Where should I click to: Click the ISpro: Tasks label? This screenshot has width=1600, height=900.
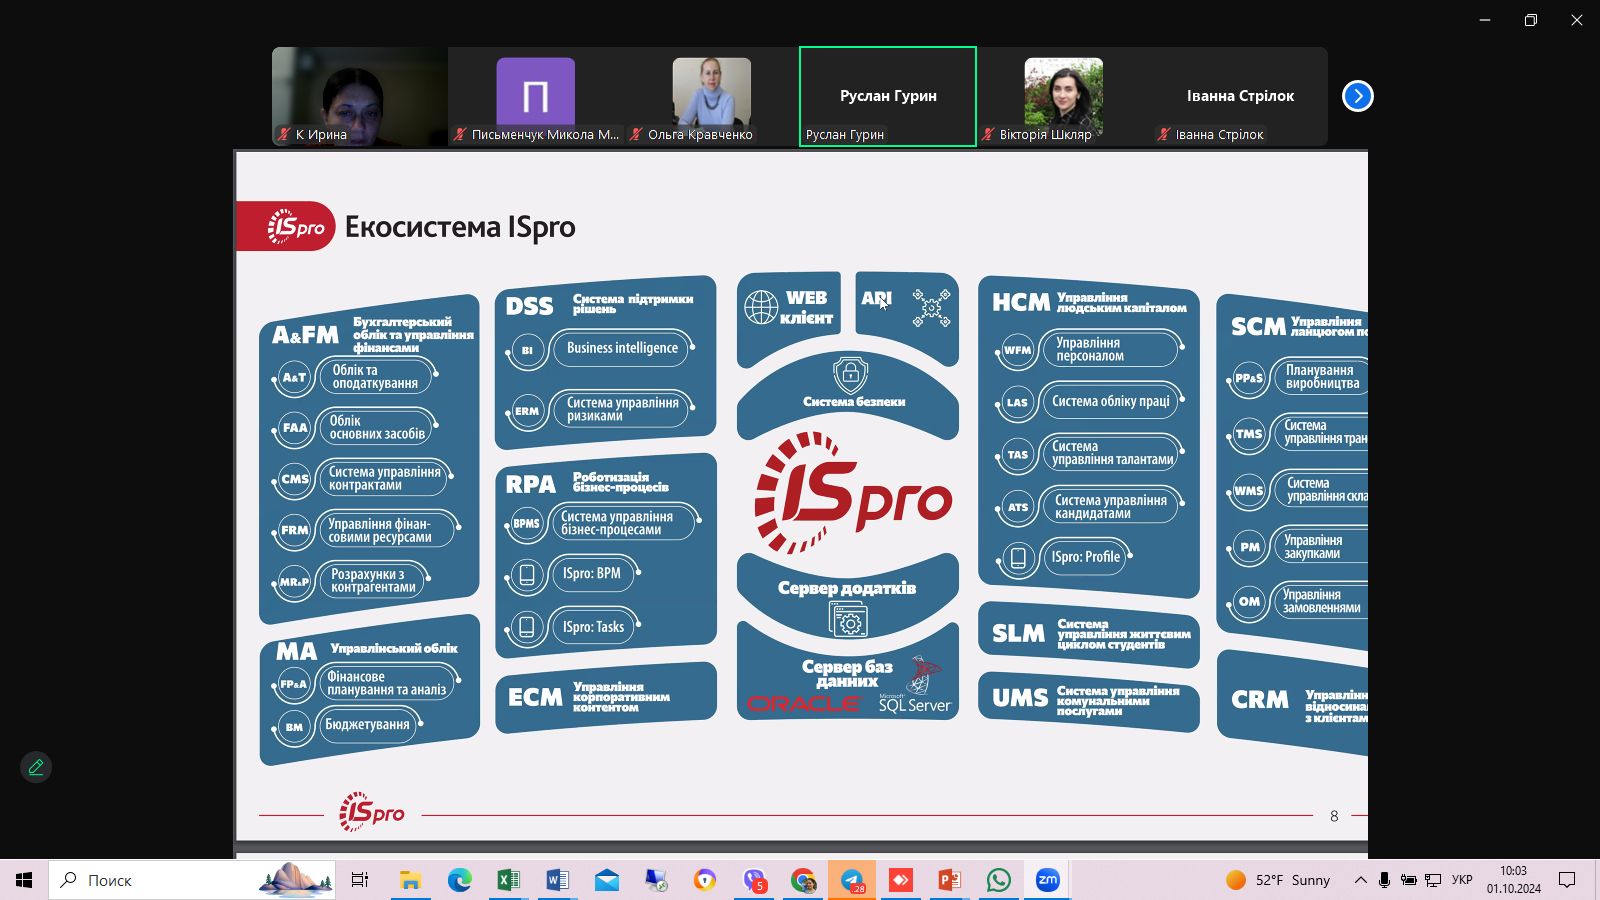tap(593, 627)
